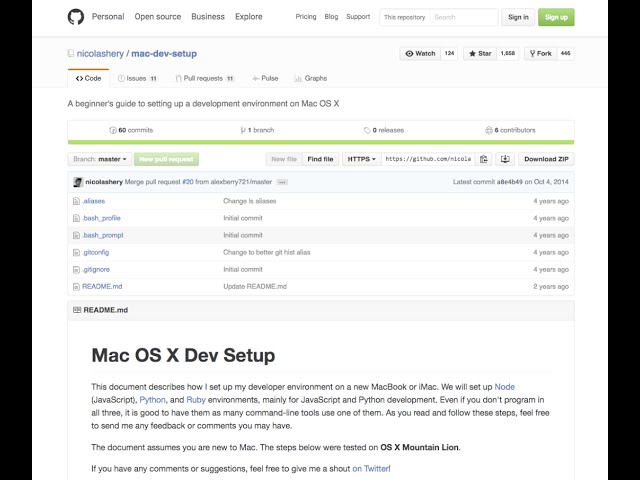This screenshot has width=640, height=480.
Task: Copy clone URL with clipboard icon
Action: (x=484, y=159)
